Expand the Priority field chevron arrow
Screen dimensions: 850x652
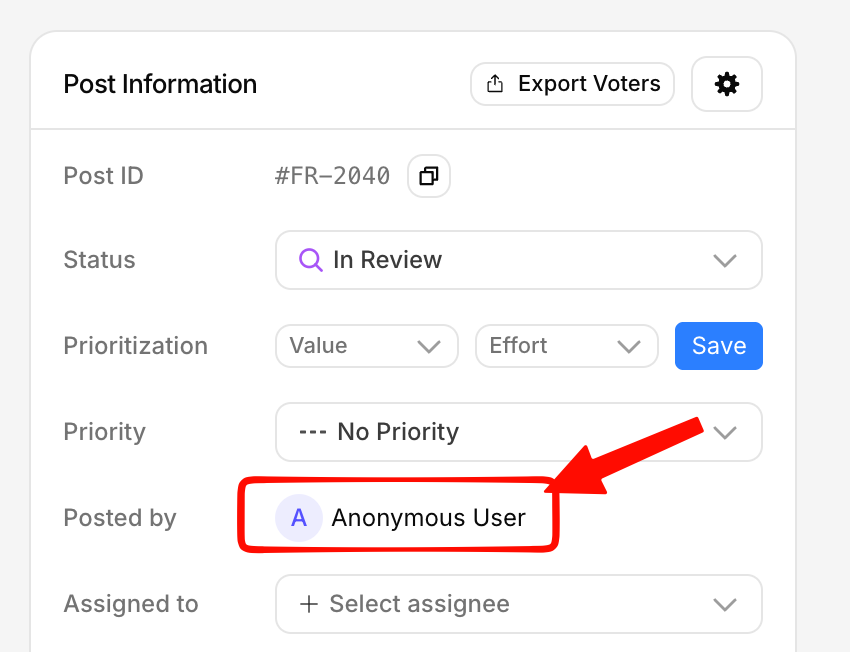pos(724,432)
